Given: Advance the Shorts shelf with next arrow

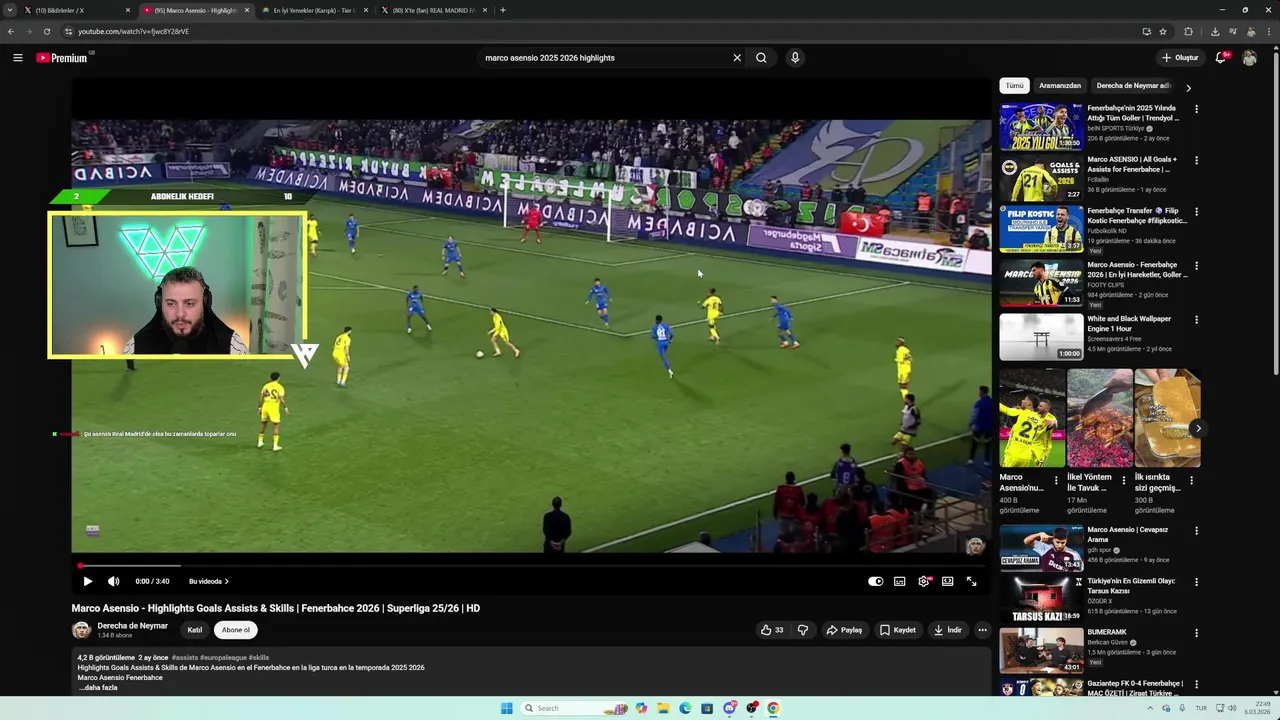Looking at the screenshot, I should [1198, 428].
